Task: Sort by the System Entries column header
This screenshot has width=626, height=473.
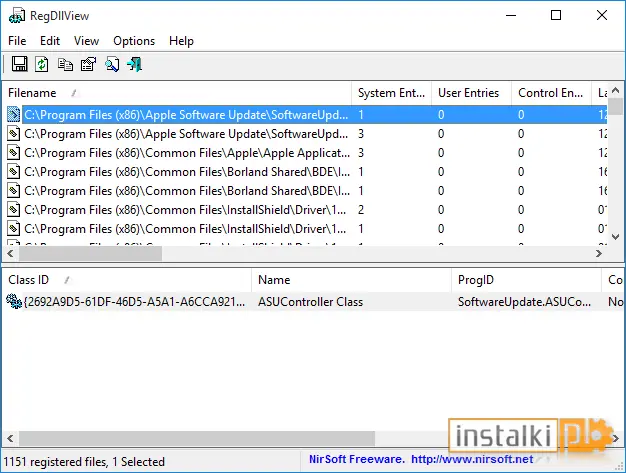Action: tap(391, 93)
